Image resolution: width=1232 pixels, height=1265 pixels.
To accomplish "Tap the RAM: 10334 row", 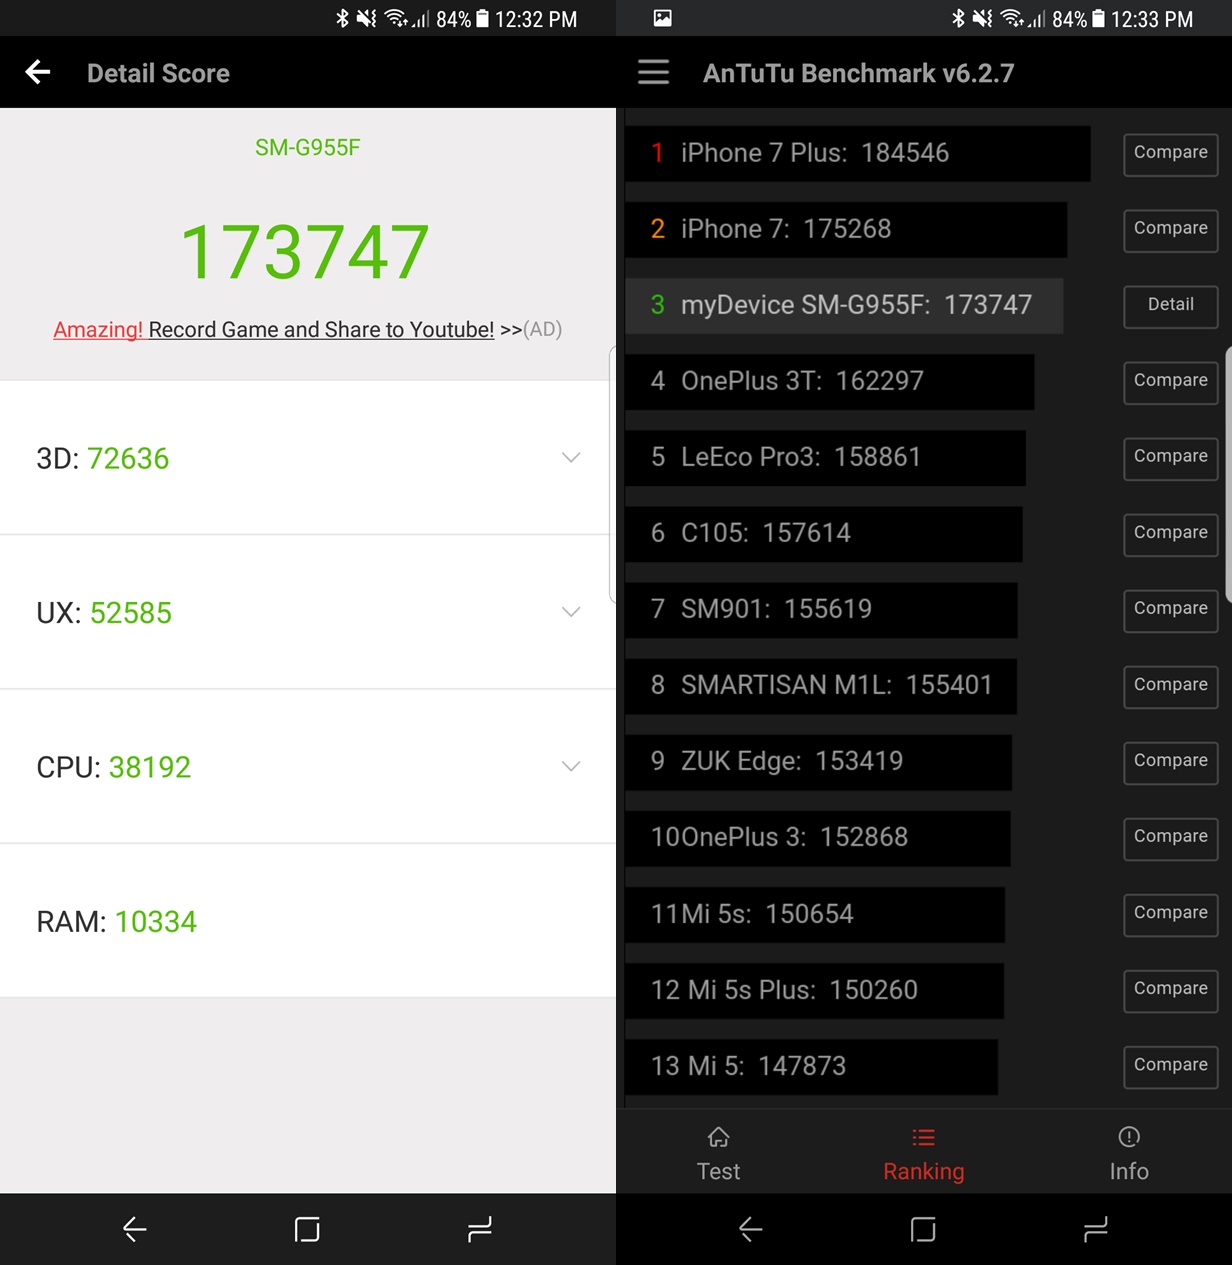I will click(308, 921).
